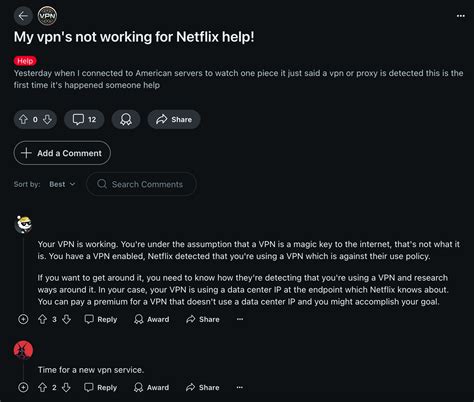474x402 pixels.
Task: Downvote the main post
Action: (47, 119)
